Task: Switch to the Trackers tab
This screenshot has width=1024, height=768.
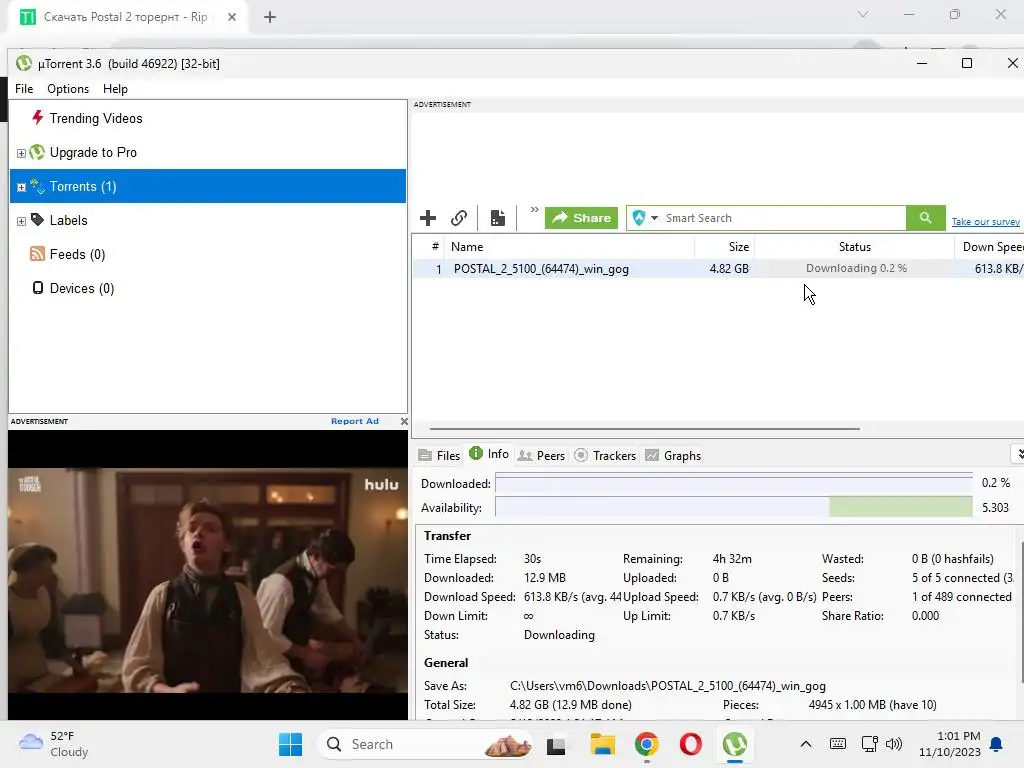Action: point(605,455)
